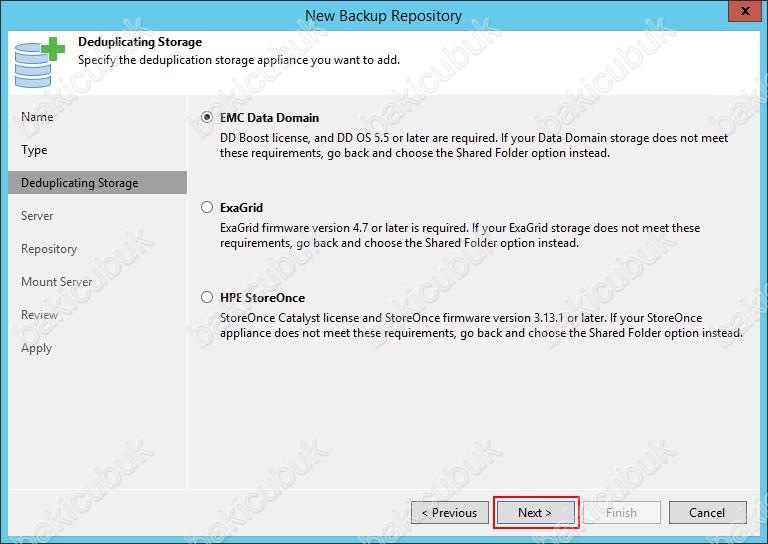Go back with the < Previous button

tap(450, 513)
